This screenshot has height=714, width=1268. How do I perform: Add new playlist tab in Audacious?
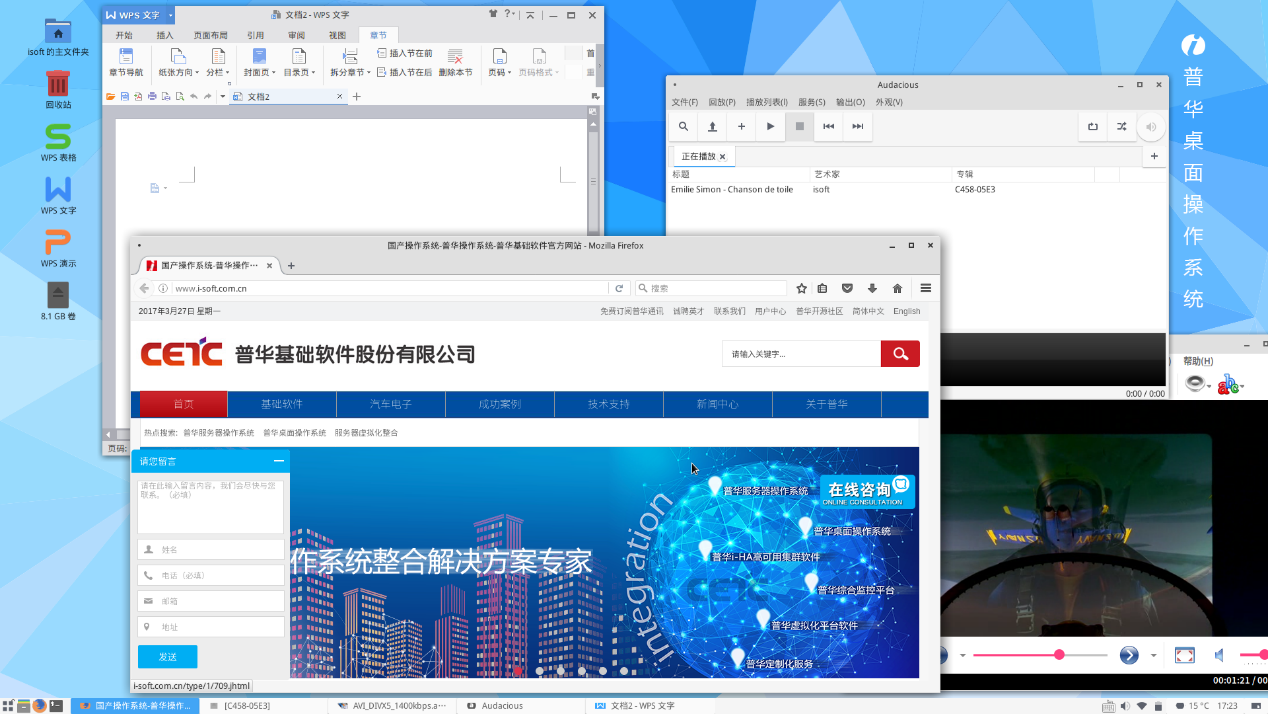coord(1154,157)
